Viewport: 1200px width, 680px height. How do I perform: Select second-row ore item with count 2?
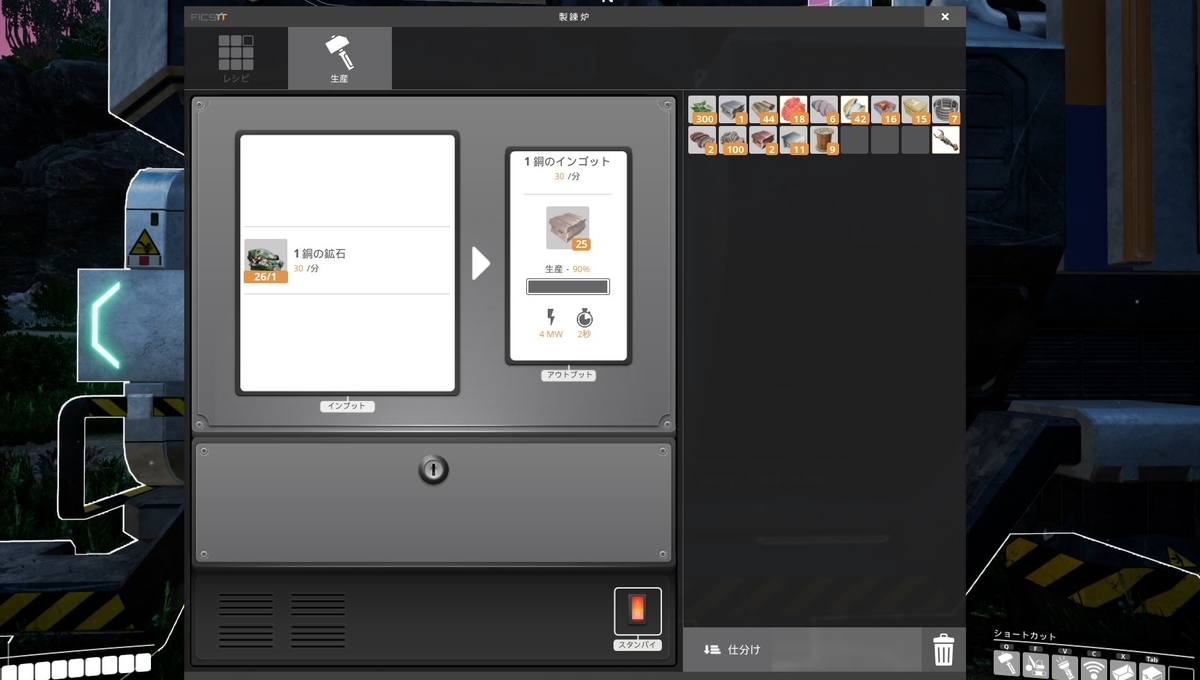click(703, 140)
